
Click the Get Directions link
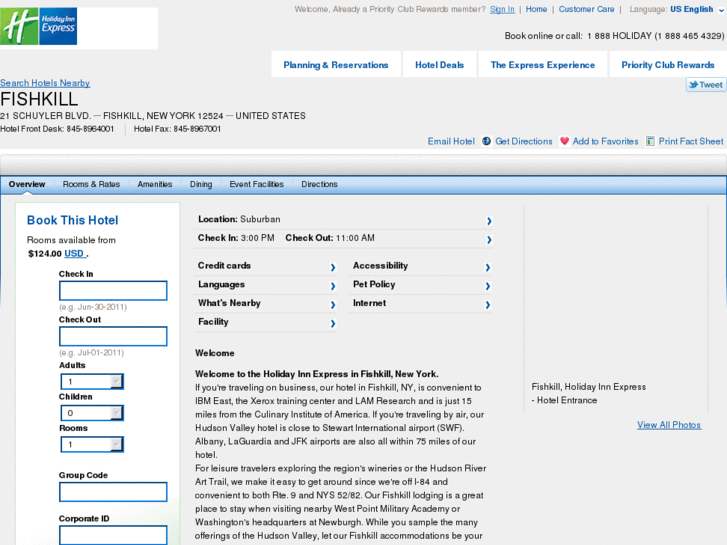(x=523, y=141)
